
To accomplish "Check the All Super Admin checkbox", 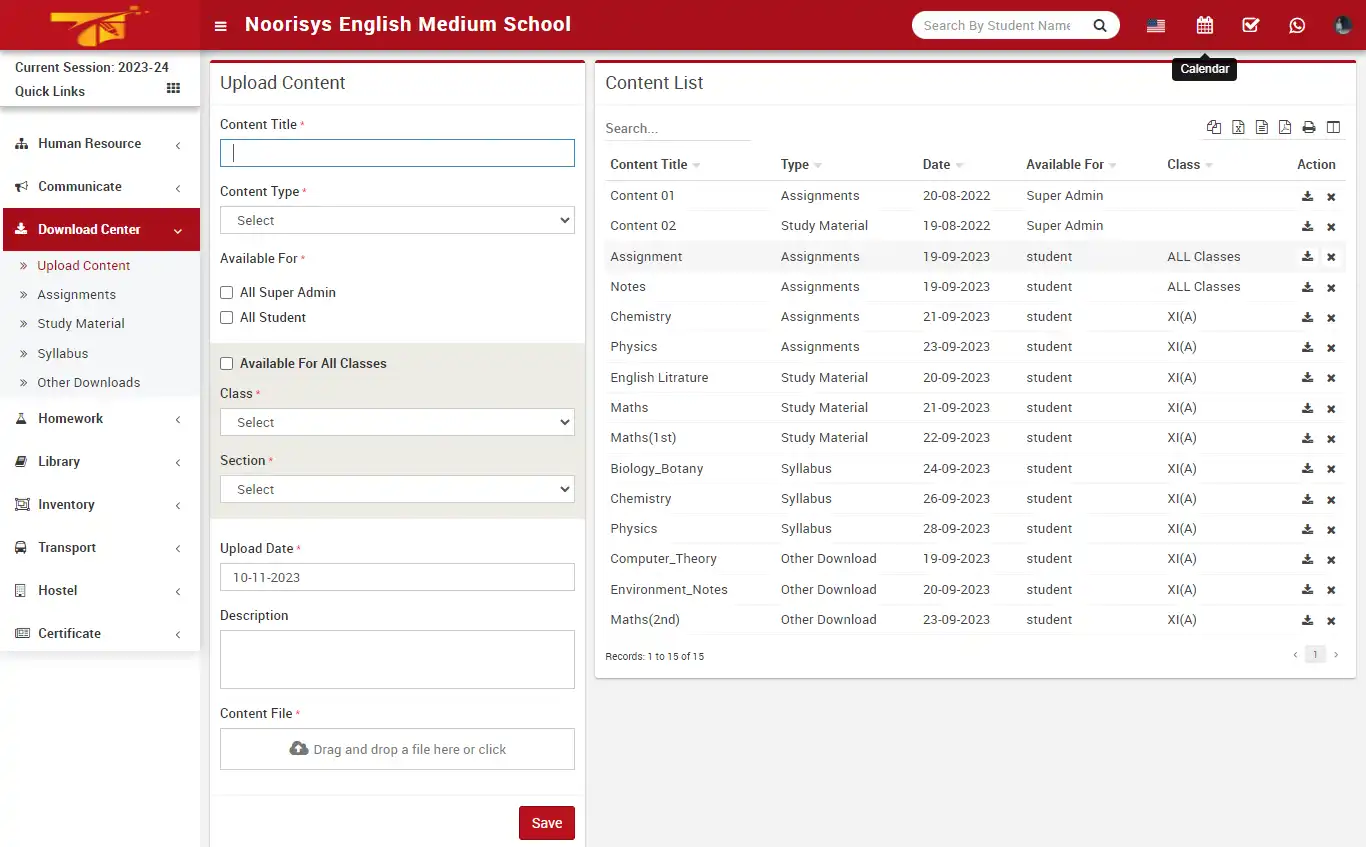I will tap(226, 292).
